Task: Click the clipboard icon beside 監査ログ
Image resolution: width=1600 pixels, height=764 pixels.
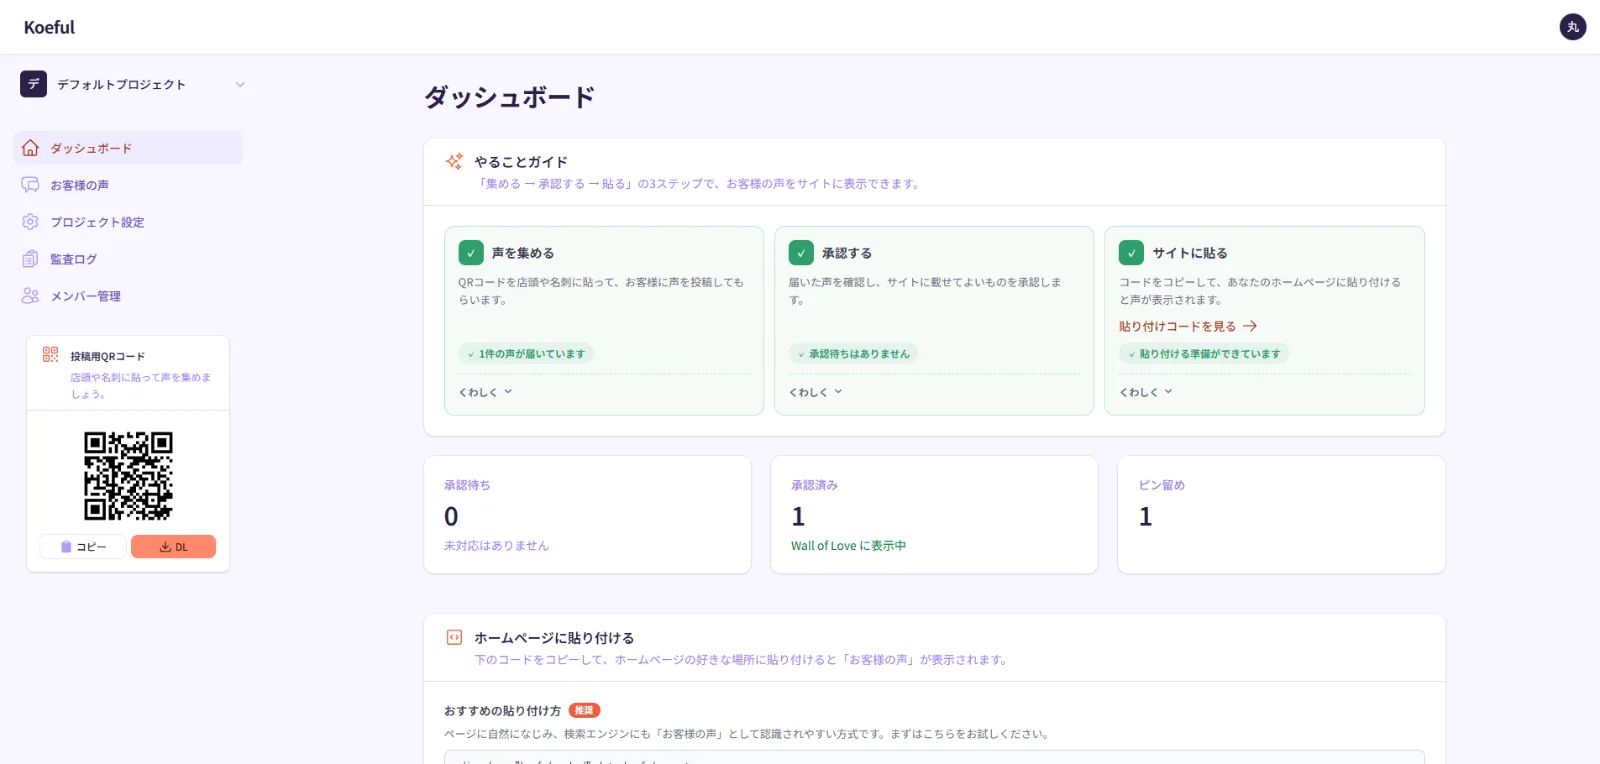Action: tap(30, 259)
